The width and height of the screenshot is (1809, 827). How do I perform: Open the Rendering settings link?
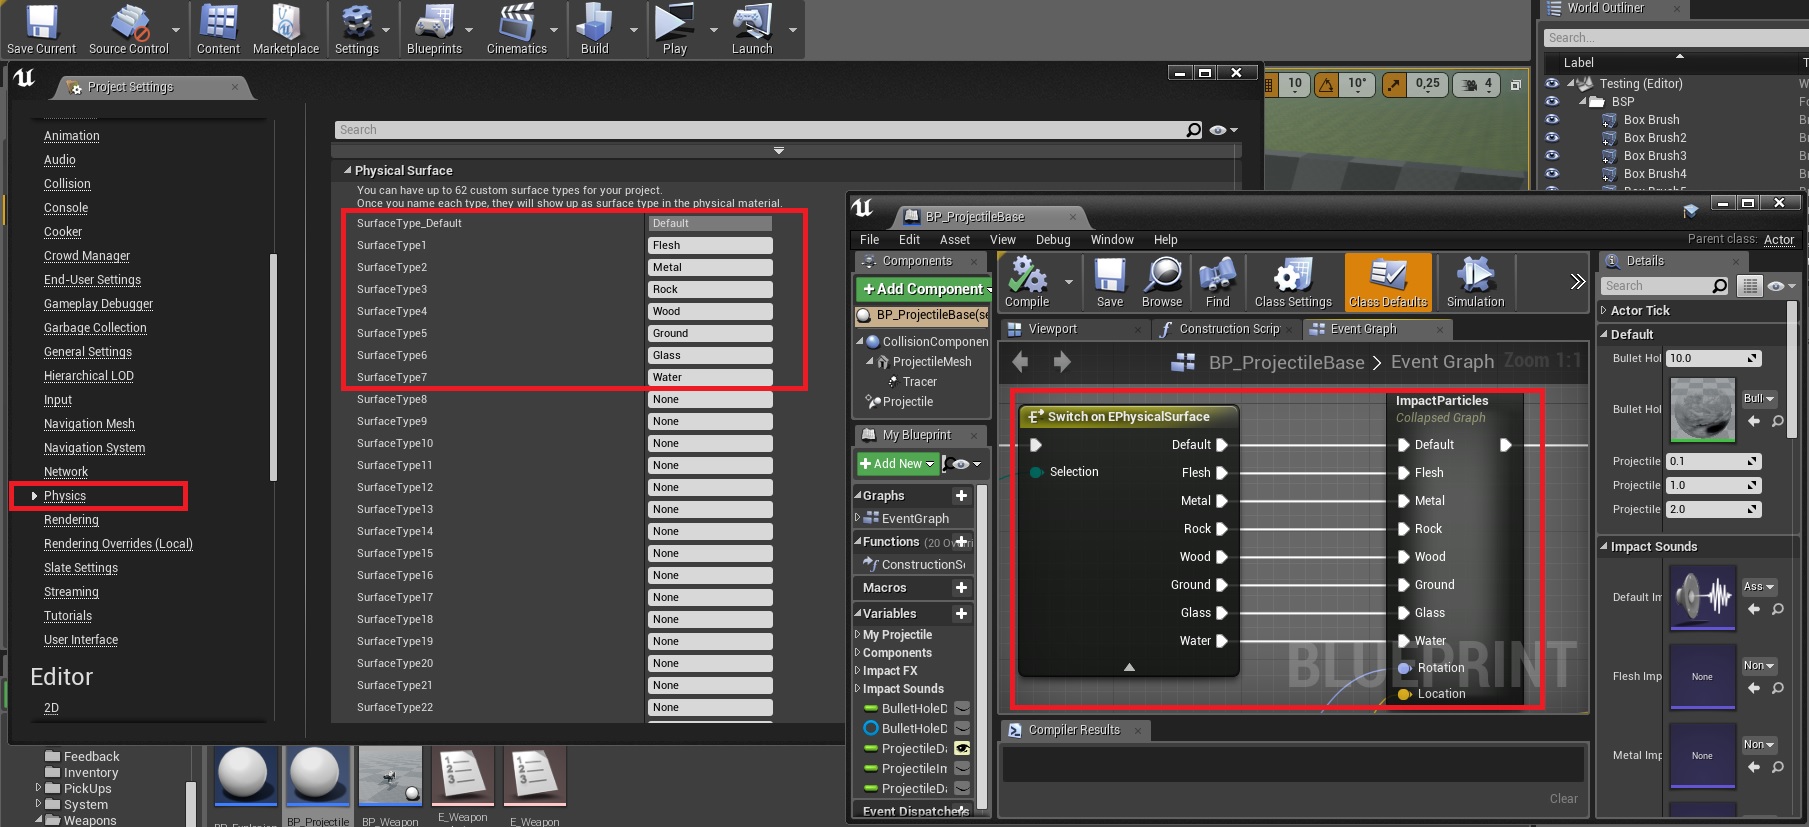71,520
